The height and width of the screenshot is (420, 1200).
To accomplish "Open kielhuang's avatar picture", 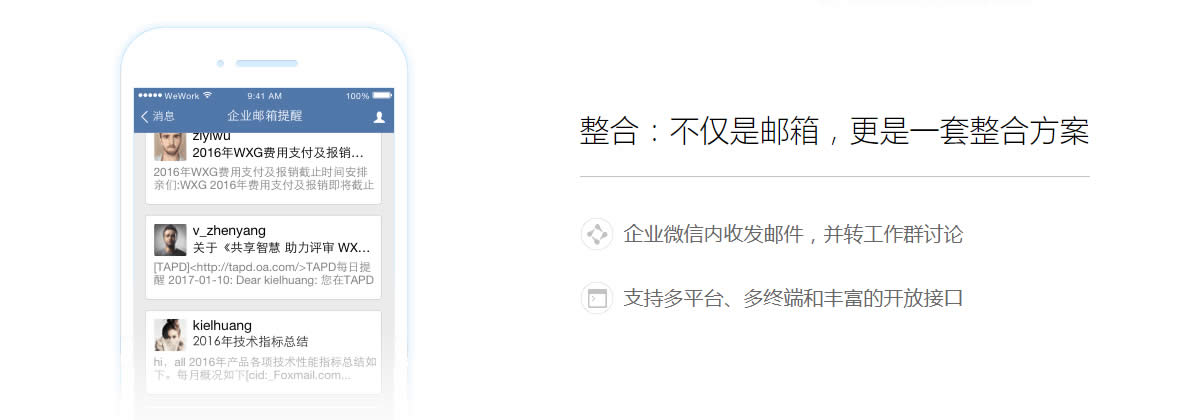I will (170, 335).
